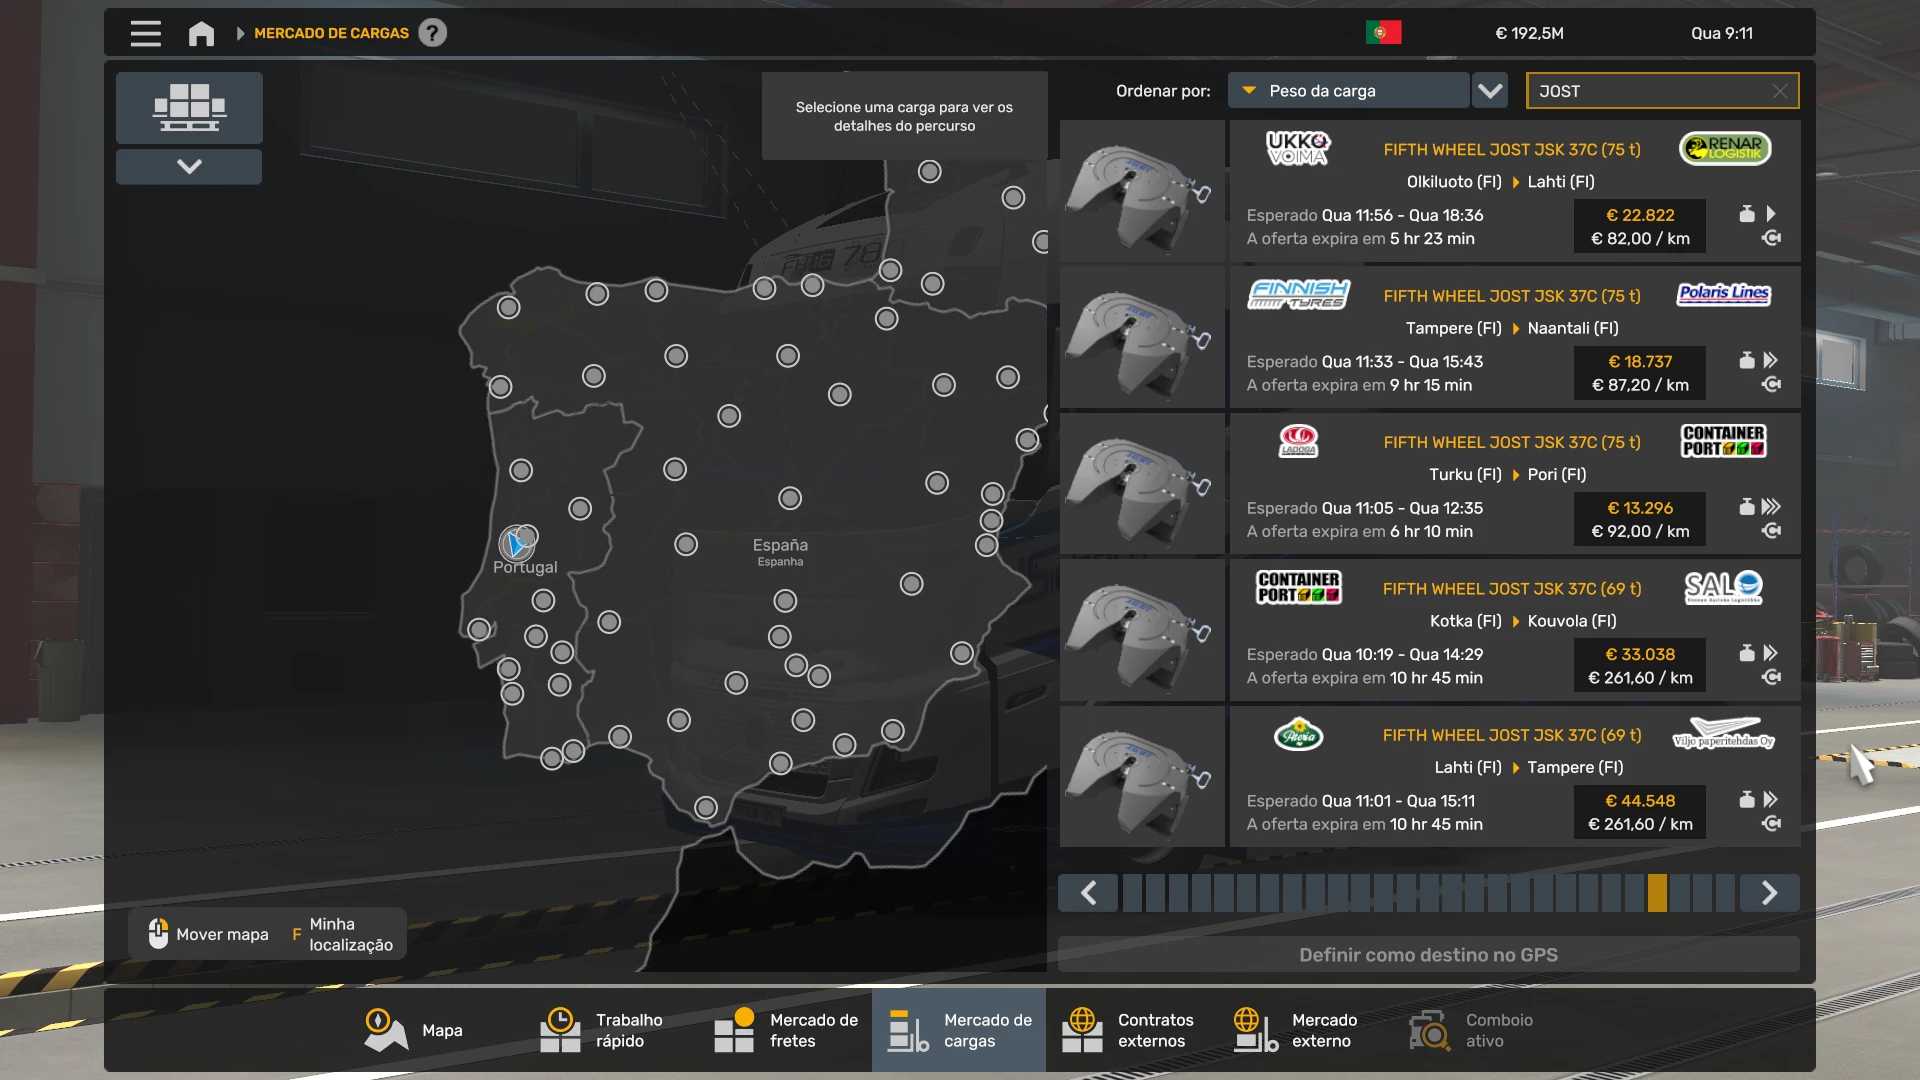Go to the previous page of cargo listings
1920x1080 pixels.
[1088, 893]
